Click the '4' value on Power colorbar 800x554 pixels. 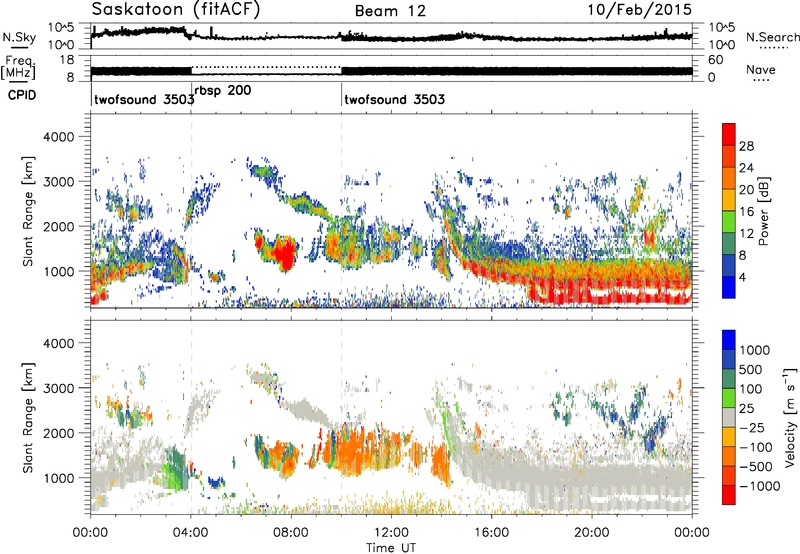pos(743,277)
